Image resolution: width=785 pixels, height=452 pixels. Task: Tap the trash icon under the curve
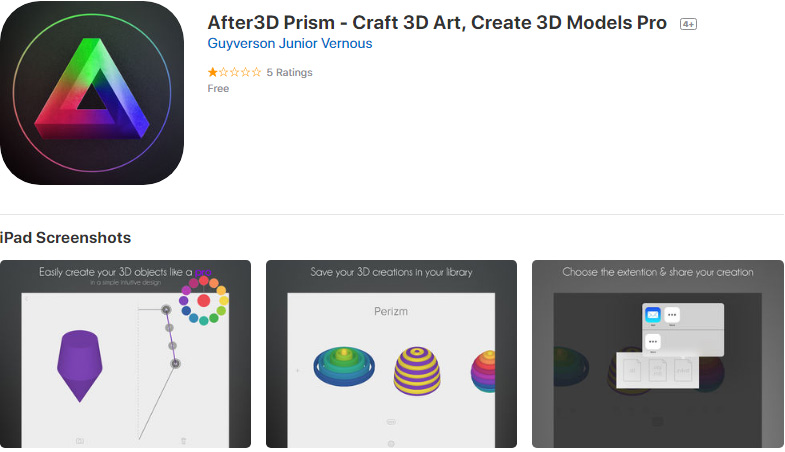coord(183,440)
